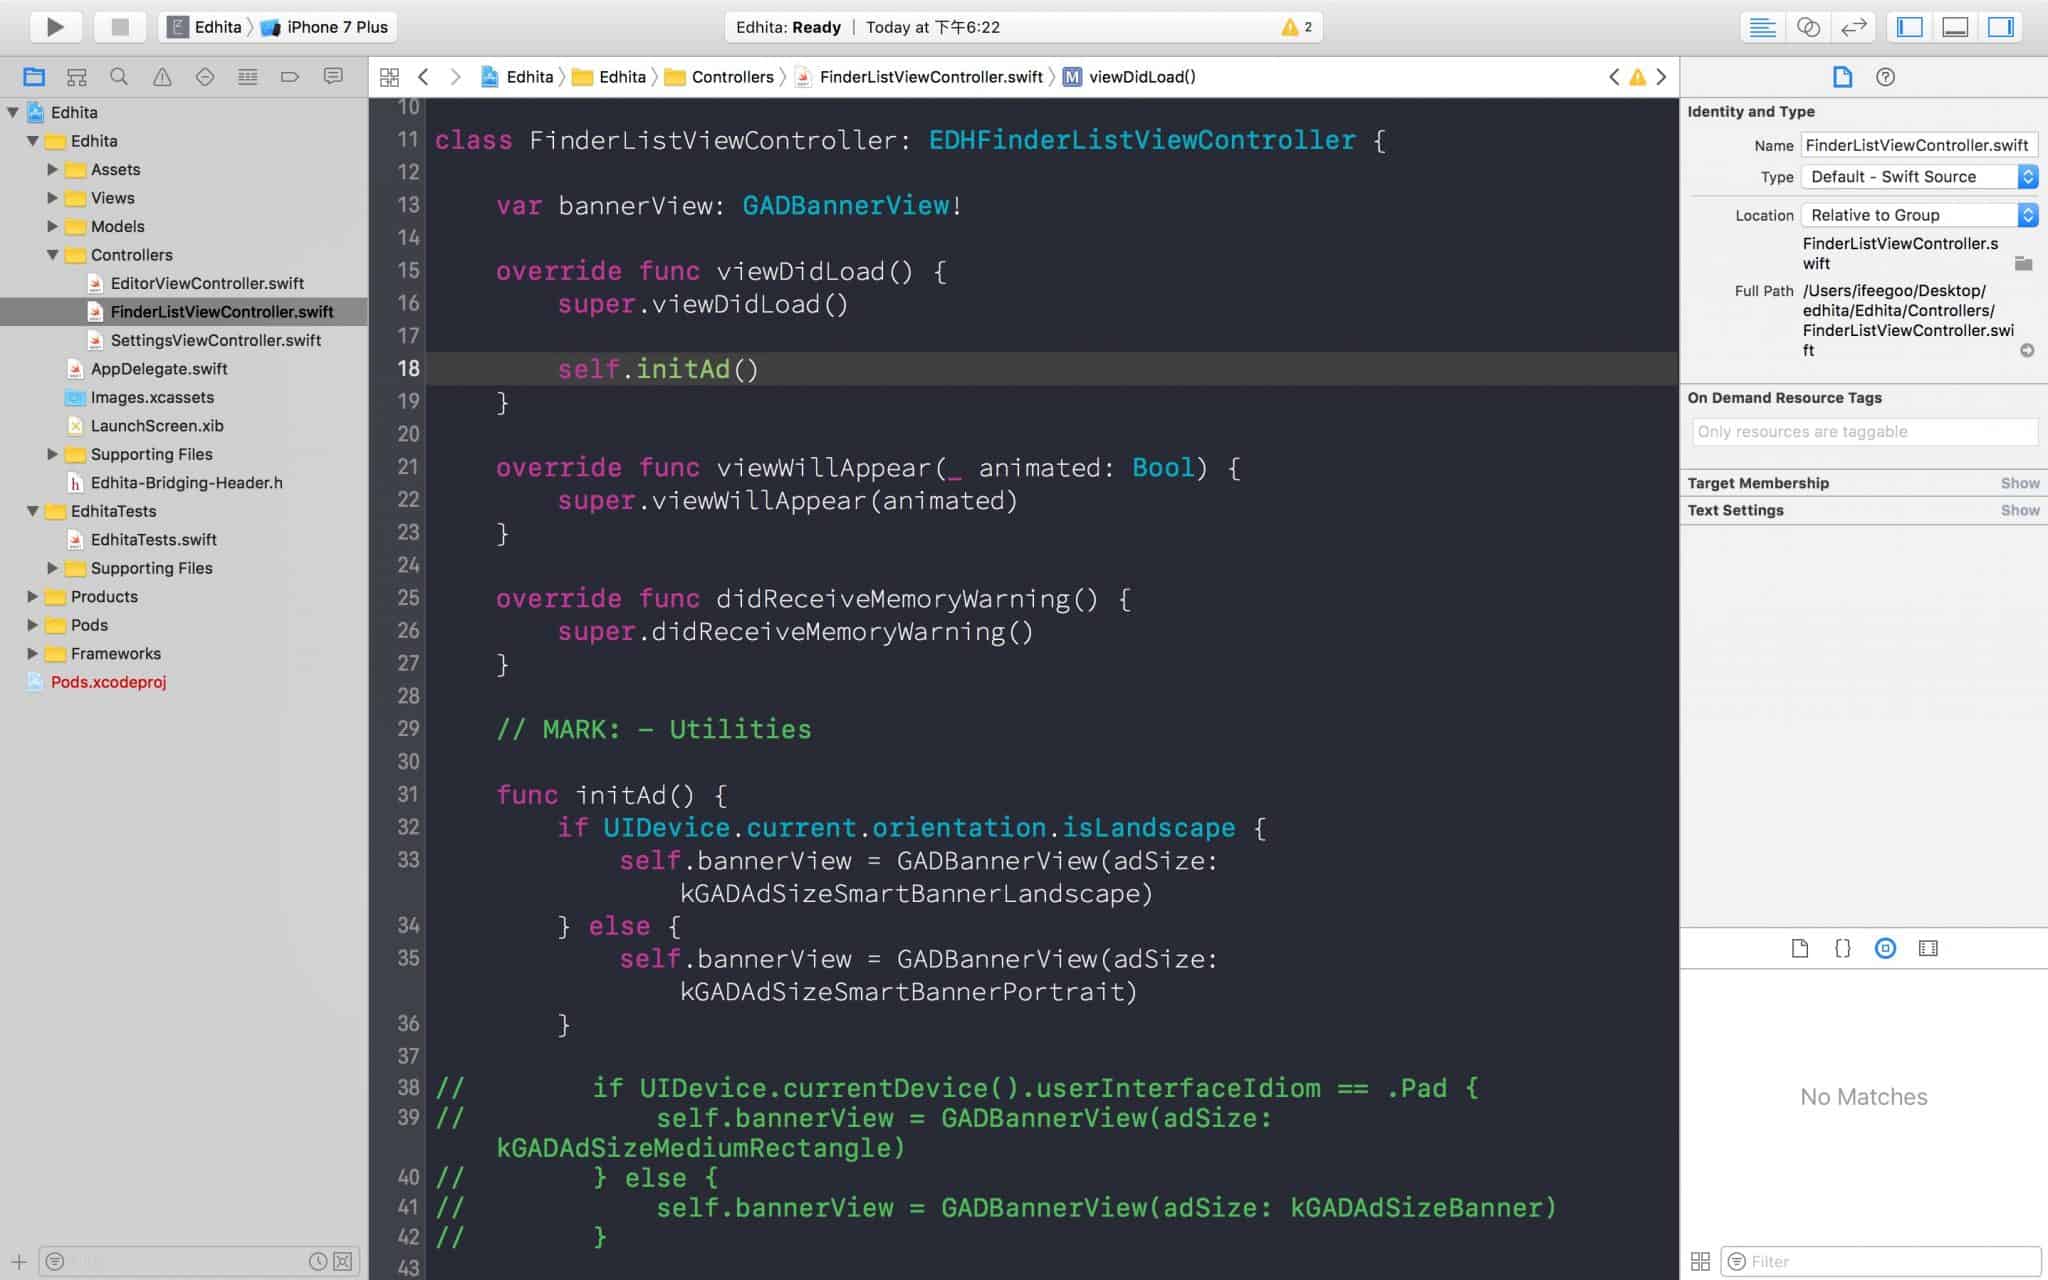Add a new file with plus button

pos(18,1262)
